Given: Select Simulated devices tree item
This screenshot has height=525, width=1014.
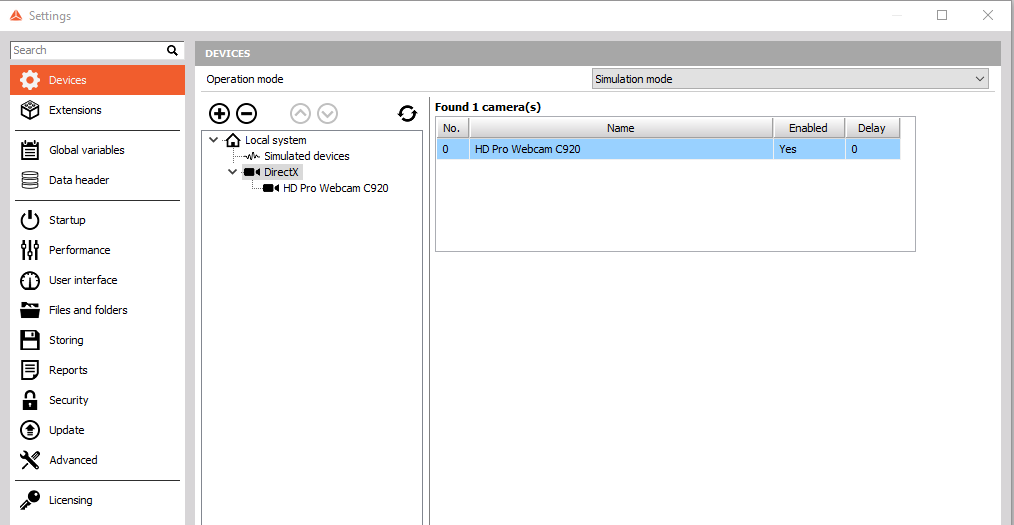Looking at the screenshot, I should pyautogui.click(x=307, y=156).
